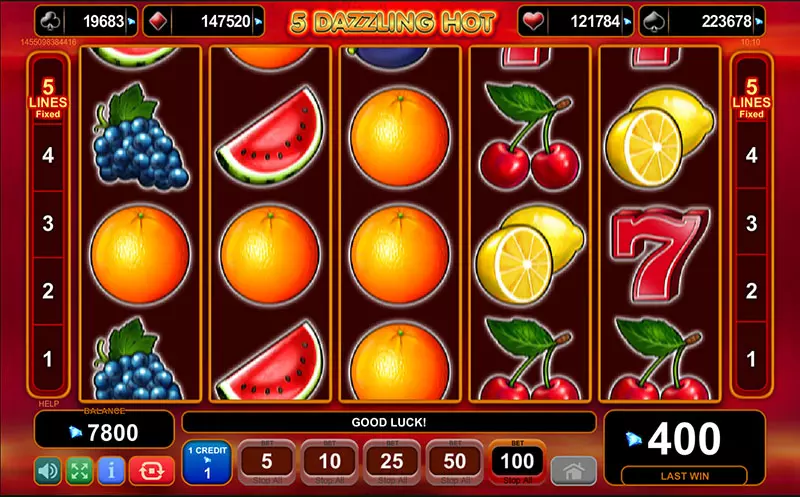Screen dimensions: 800x497
Task: Open the diamonds jackpot counter
Action: [204, 21]
